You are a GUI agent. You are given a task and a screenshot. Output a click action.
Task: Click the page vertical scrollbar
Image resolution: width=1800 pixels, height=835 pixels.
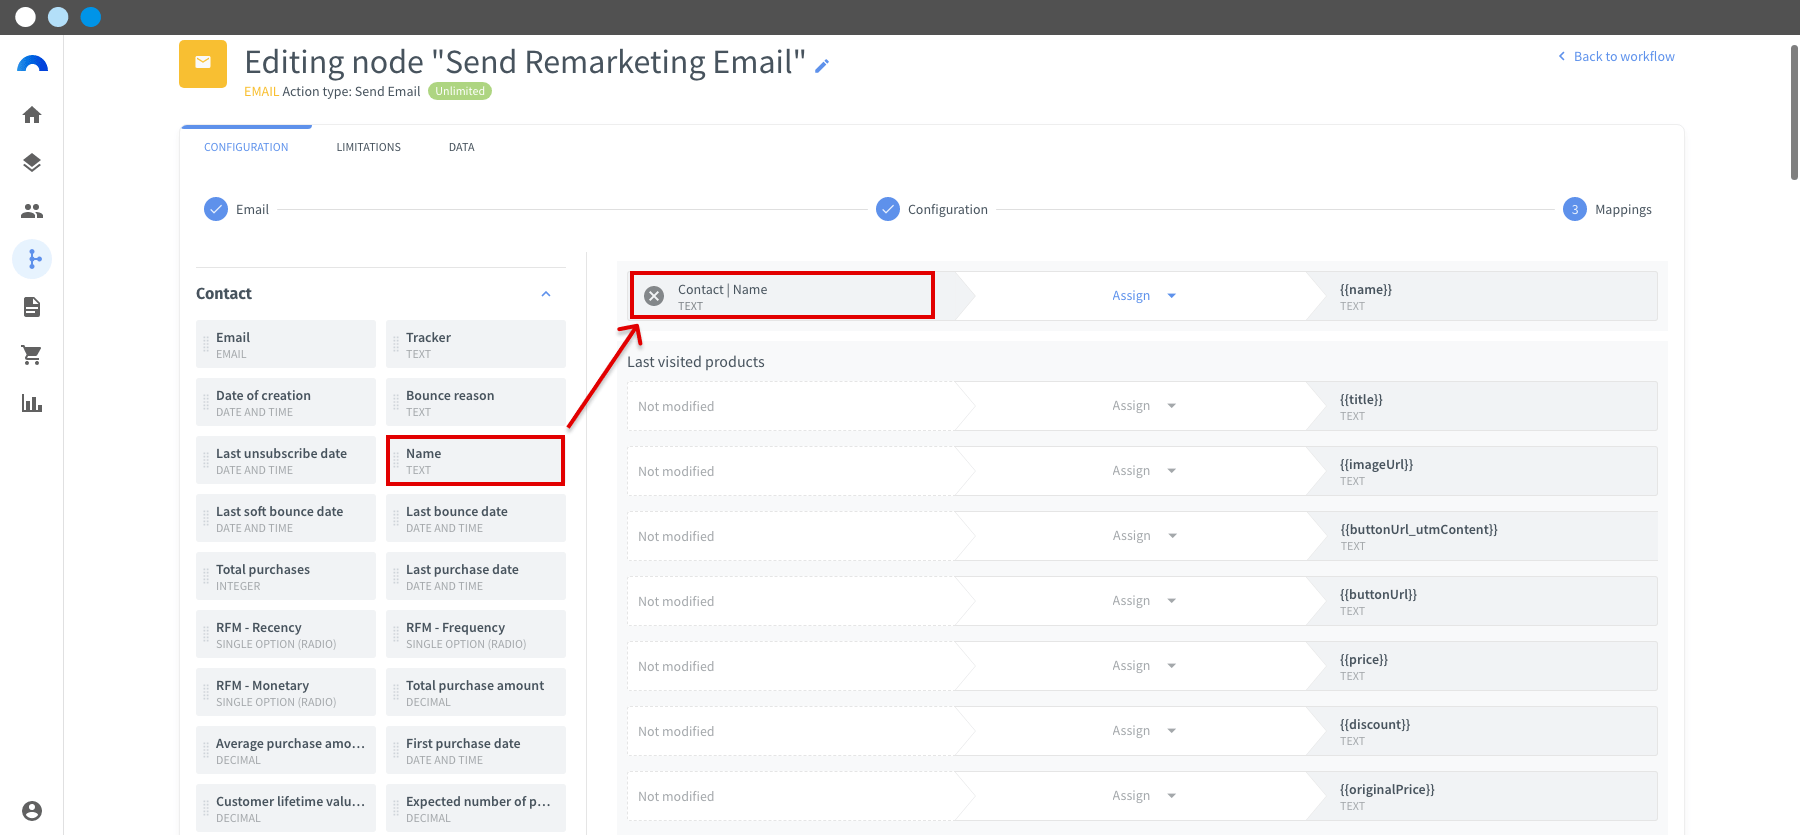pyautogui.click(x=1794, y=112)
